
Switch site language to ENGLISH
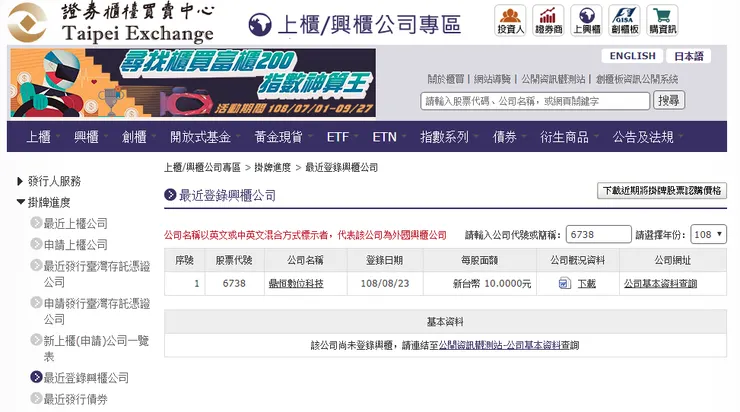[x=632, y=56]
